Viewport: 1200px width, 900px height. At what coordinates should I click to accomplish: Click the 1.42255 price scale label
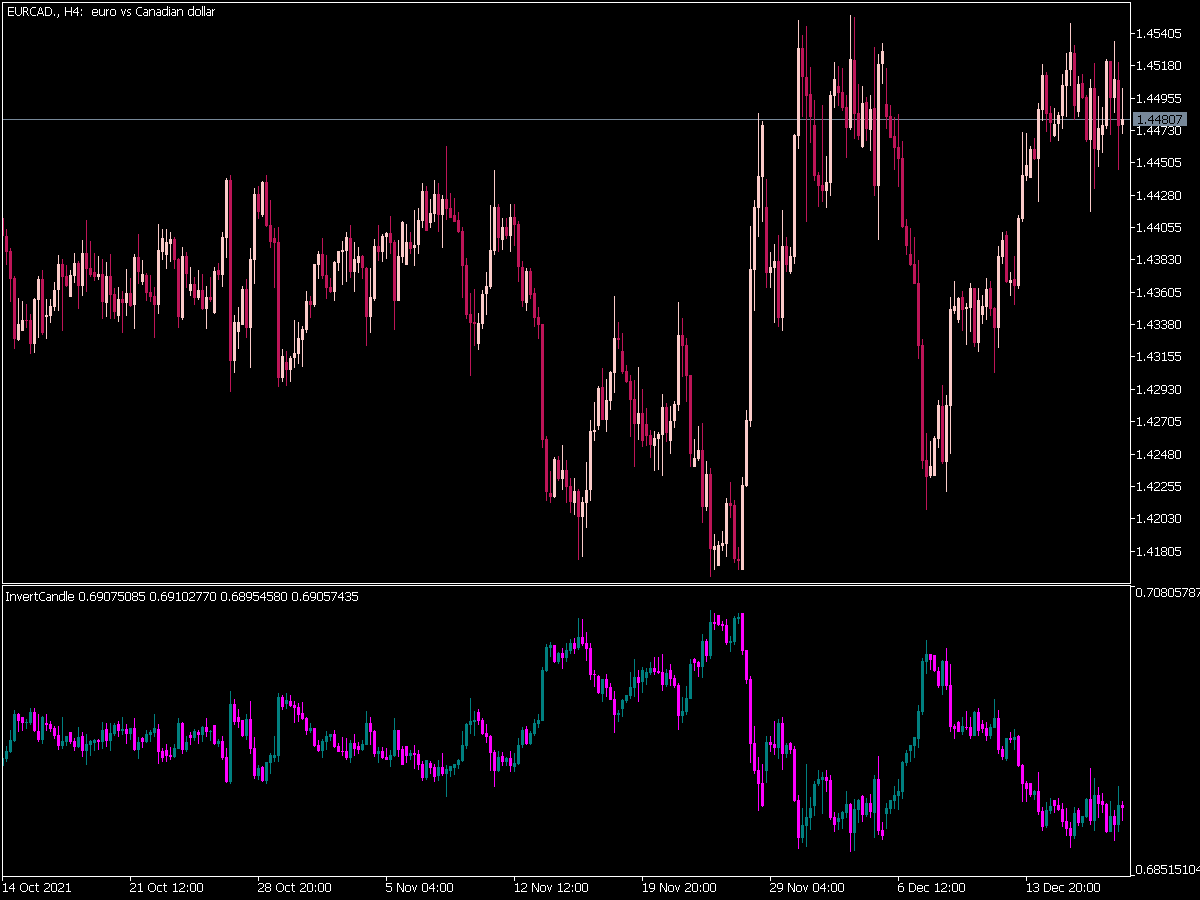(1158, 486)
